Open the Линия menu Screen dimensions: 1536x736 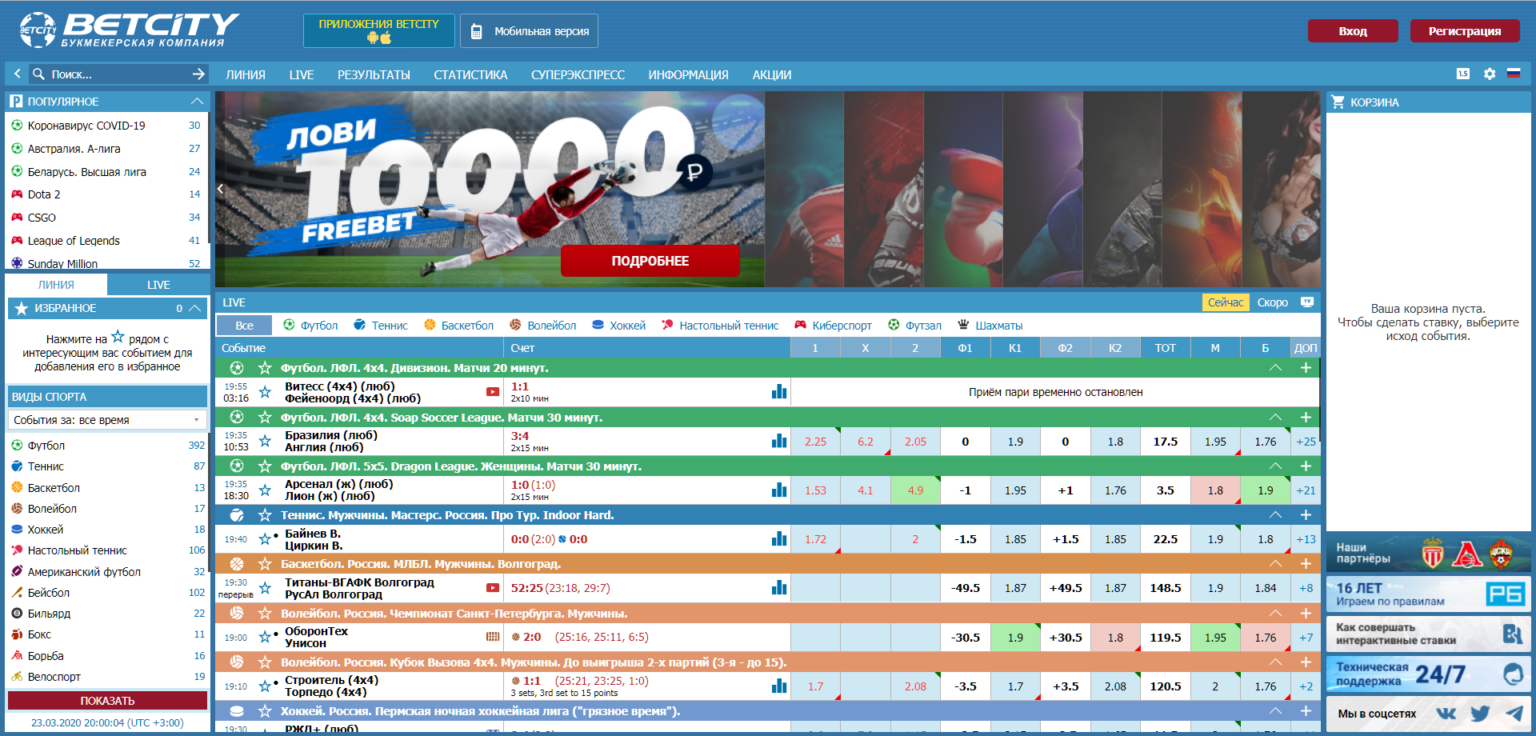(x=246, y=74)
